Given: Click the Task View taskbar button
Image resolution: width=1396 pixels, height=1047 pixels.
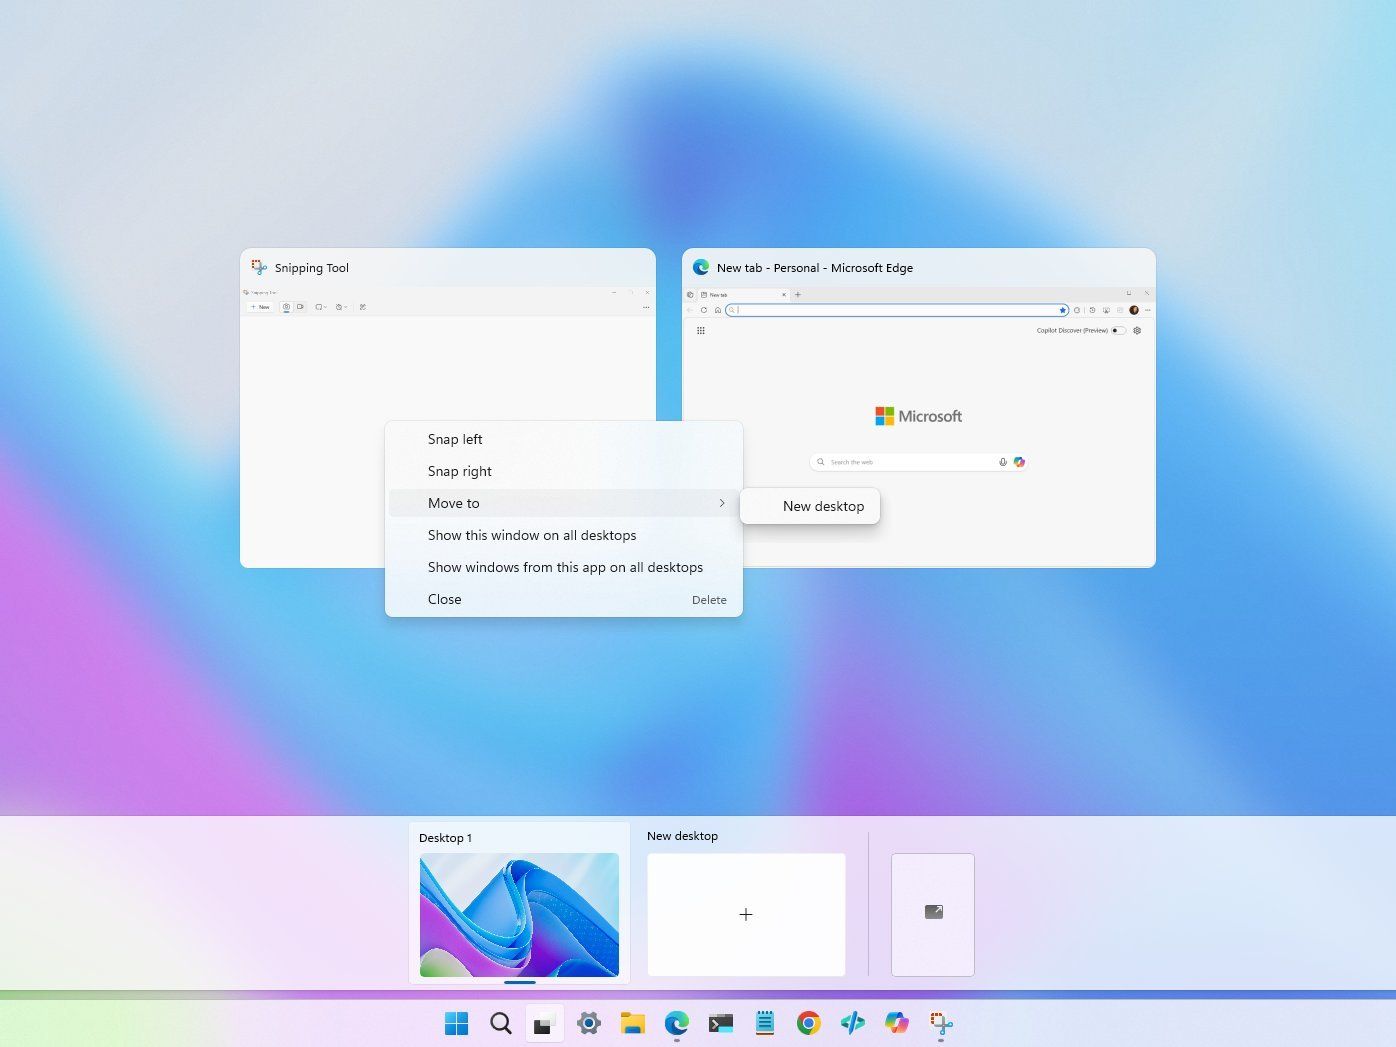Looking at the screenshot, I should tap(545, 1023).
